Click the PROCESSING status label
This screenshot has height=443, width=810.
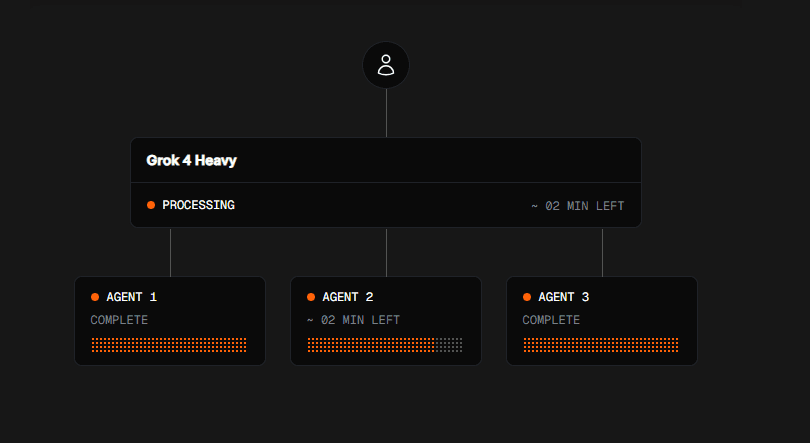coord(198,205)
